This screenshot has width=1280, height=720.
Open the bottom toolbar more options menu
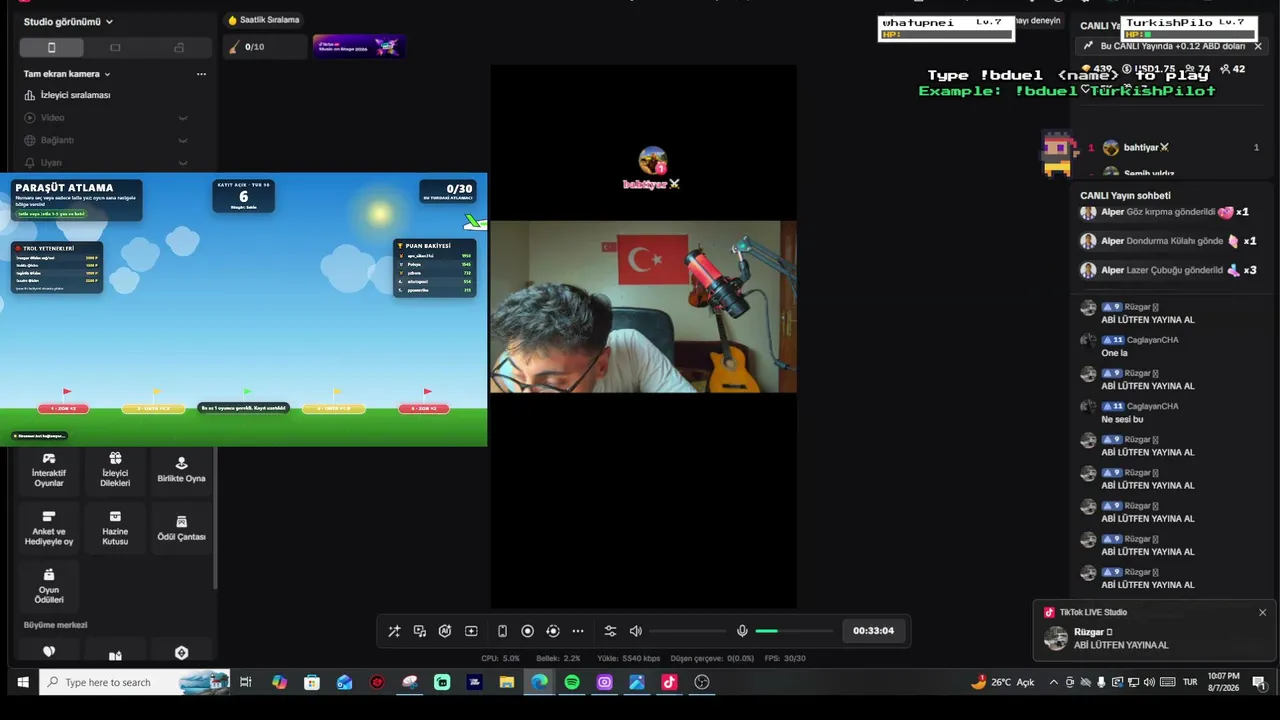click(x=578, y=631)
